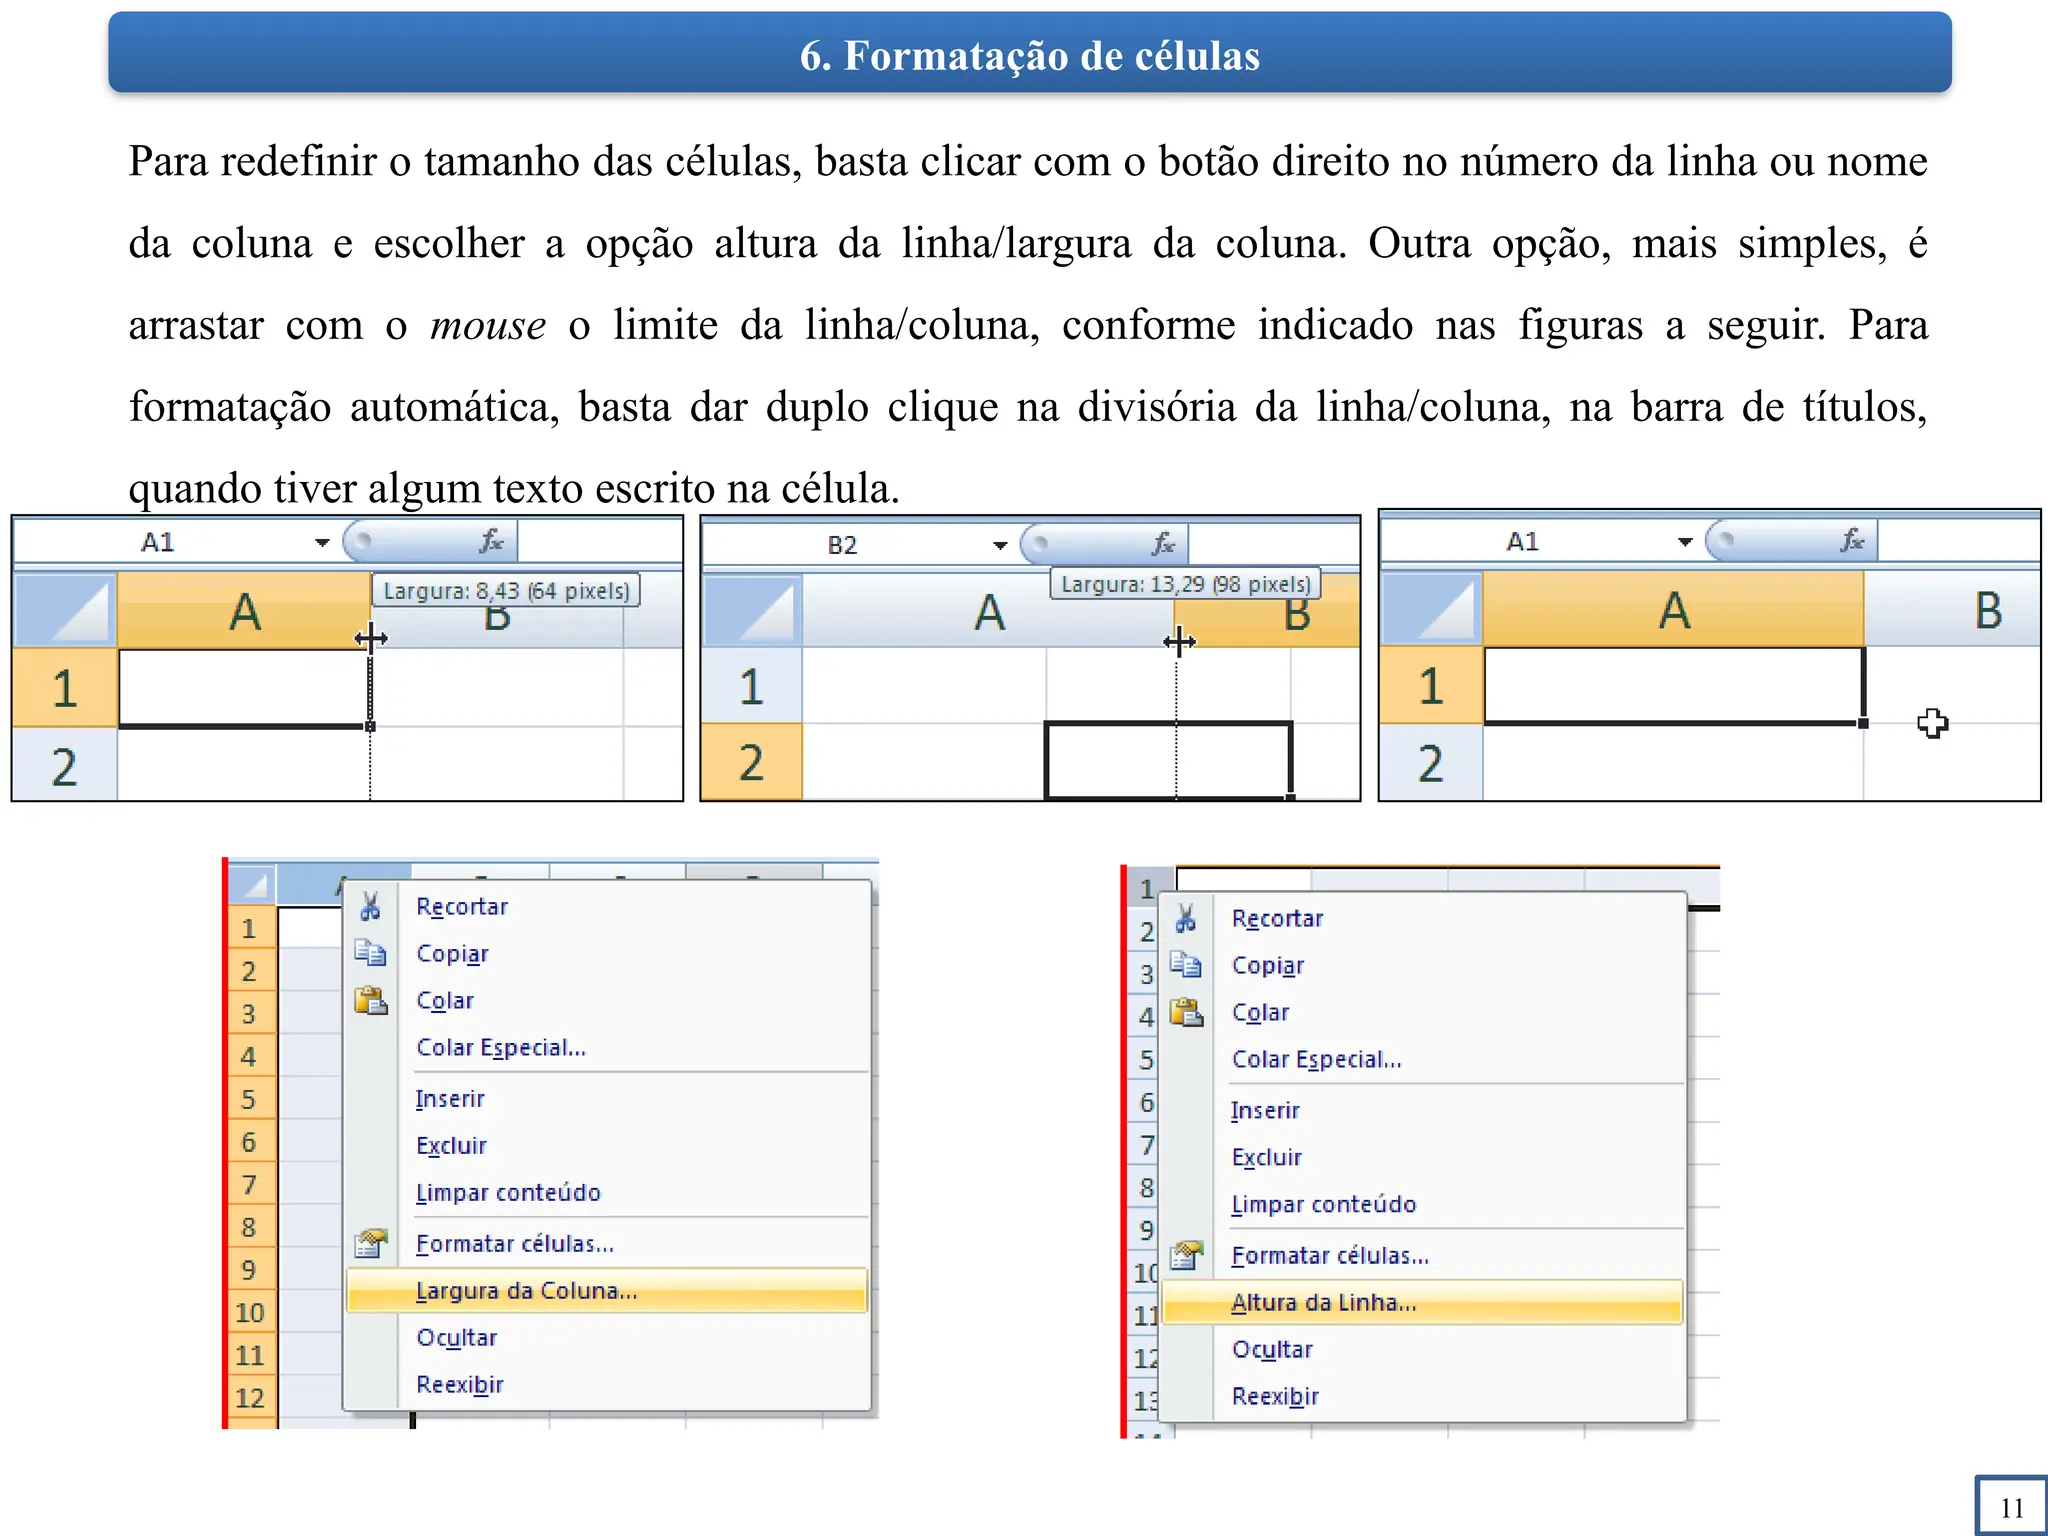This screenshot has width=2048, height=1536.
Task: Click row 5 header beside the column context menu
Action: tap(250, 1099)
